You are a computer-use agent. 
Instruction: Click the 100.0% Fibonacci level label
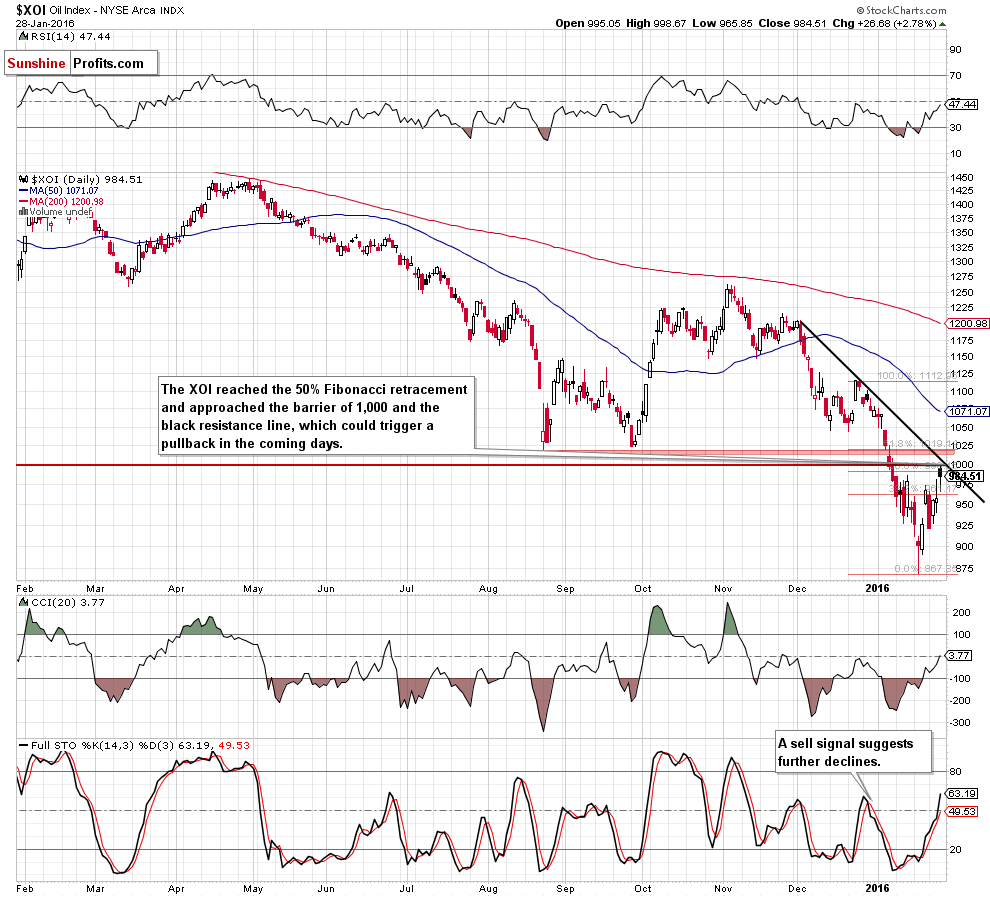pyautogui.click(x=917, y=376)
